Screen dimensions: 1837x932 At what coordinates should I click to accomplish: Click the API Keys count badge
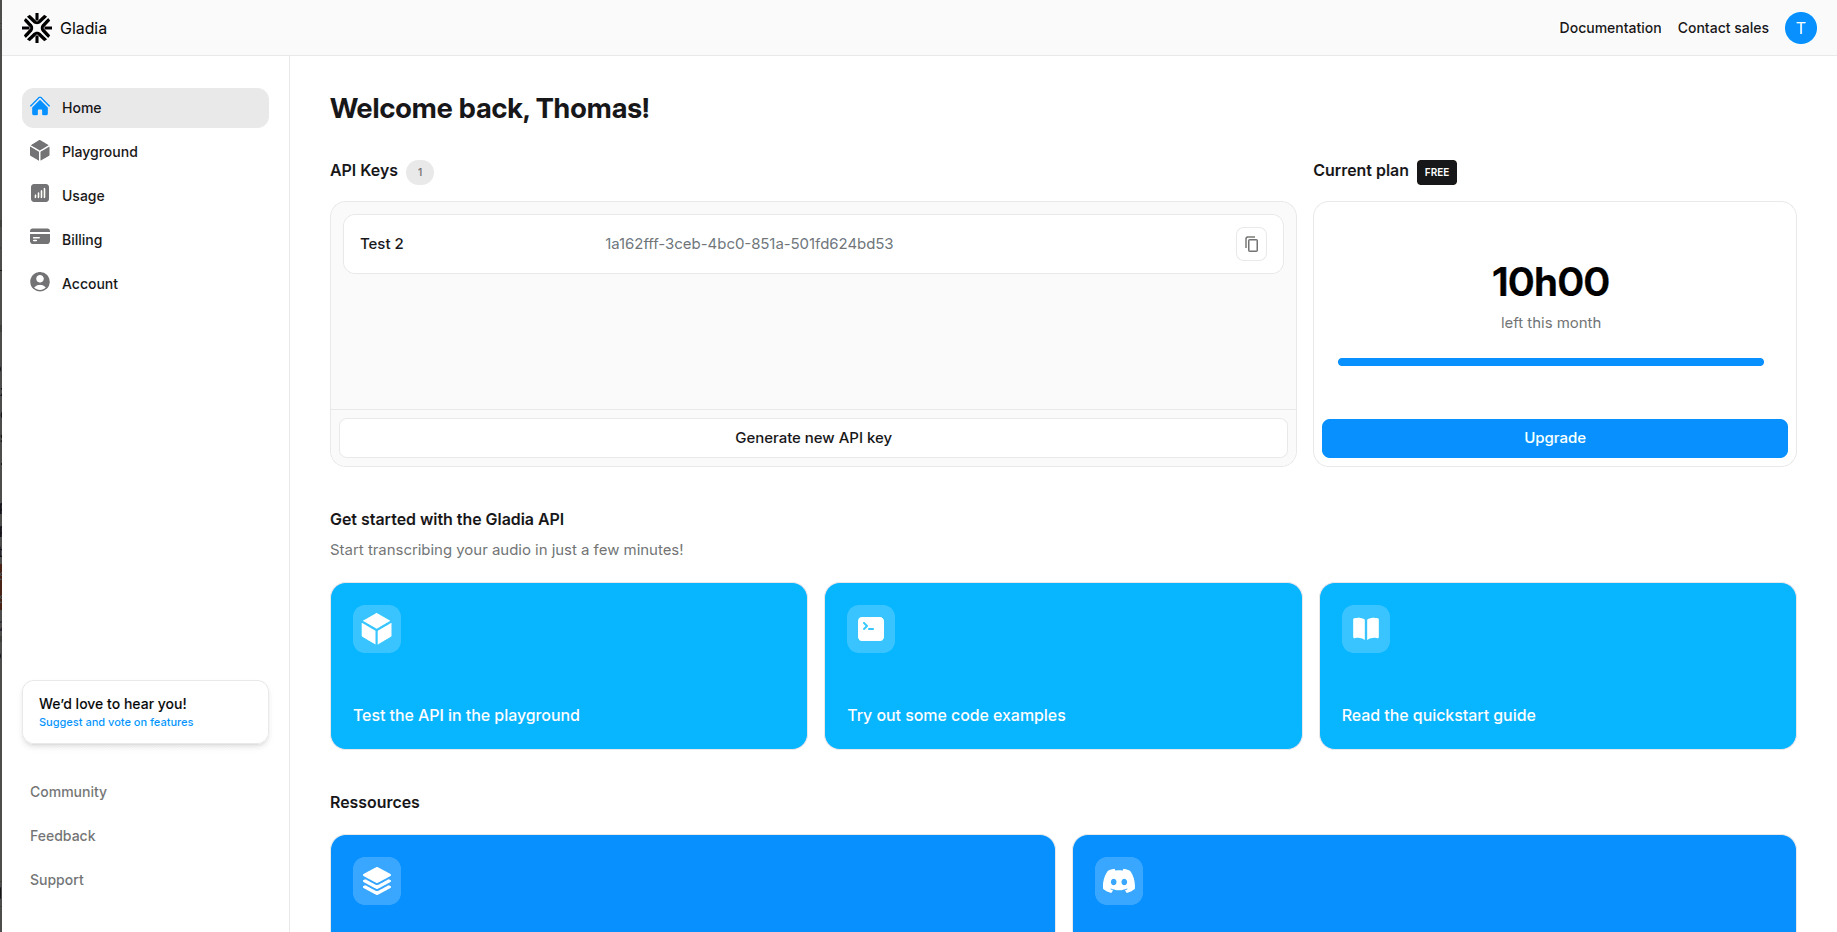[420, 172]
